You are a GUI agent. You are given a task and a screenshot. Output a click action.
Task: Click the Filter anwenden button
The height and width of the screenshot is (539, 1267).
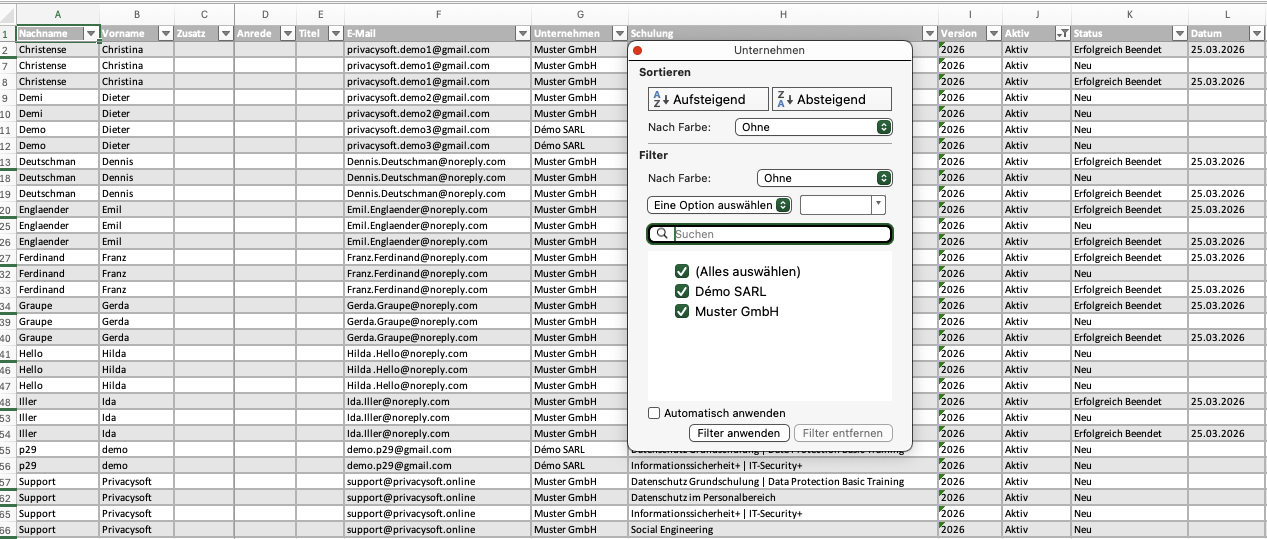coord(739,433)
